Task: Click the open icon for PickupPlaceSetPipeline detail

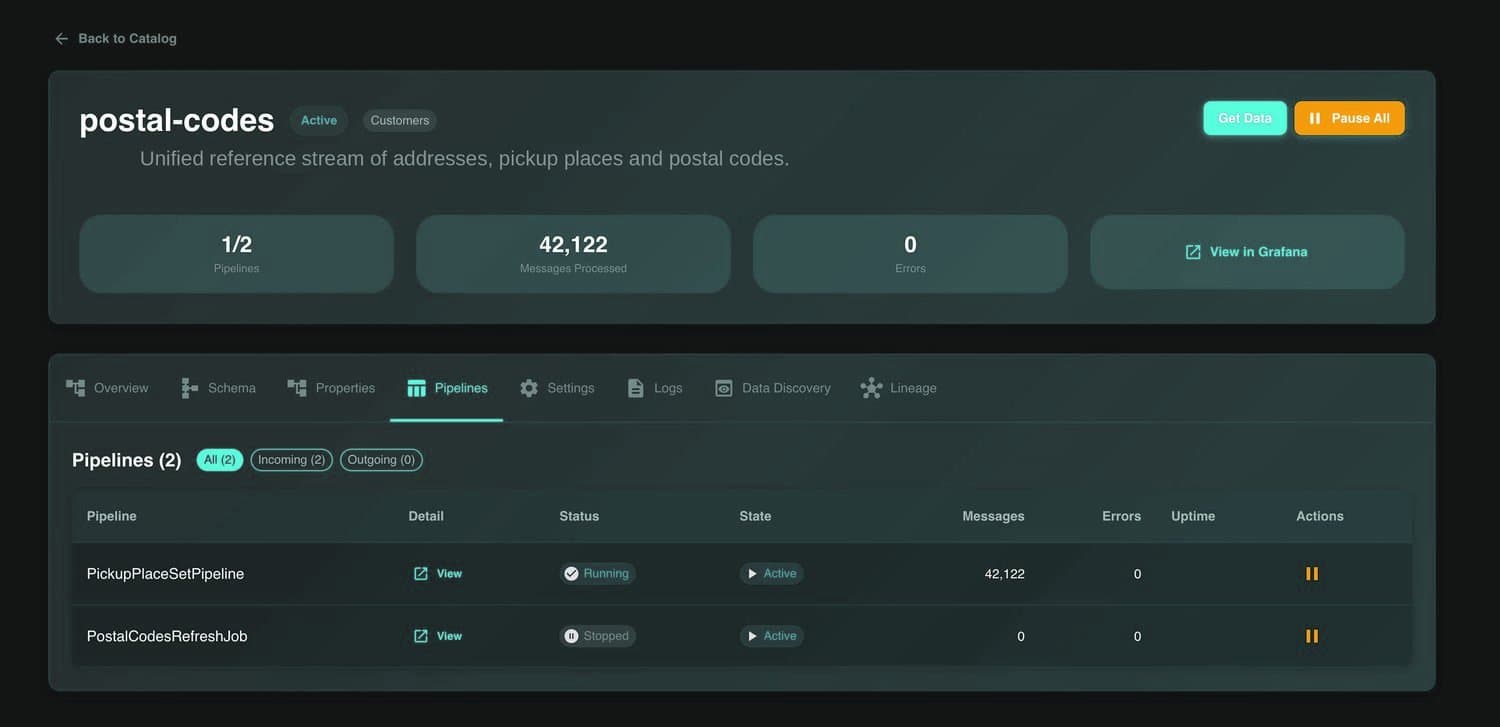Action: point(421,574)
